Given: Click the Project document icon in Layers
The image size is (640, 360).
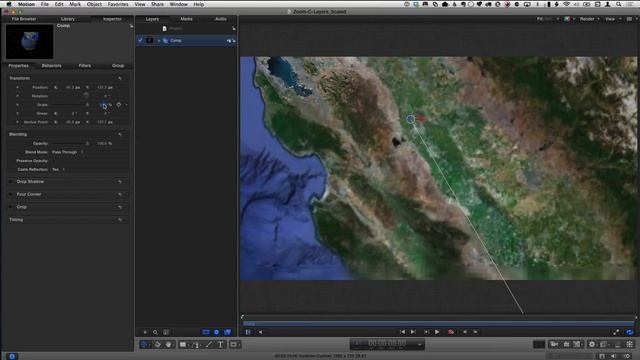Looking at the screenshot, I should coord(164,29).
